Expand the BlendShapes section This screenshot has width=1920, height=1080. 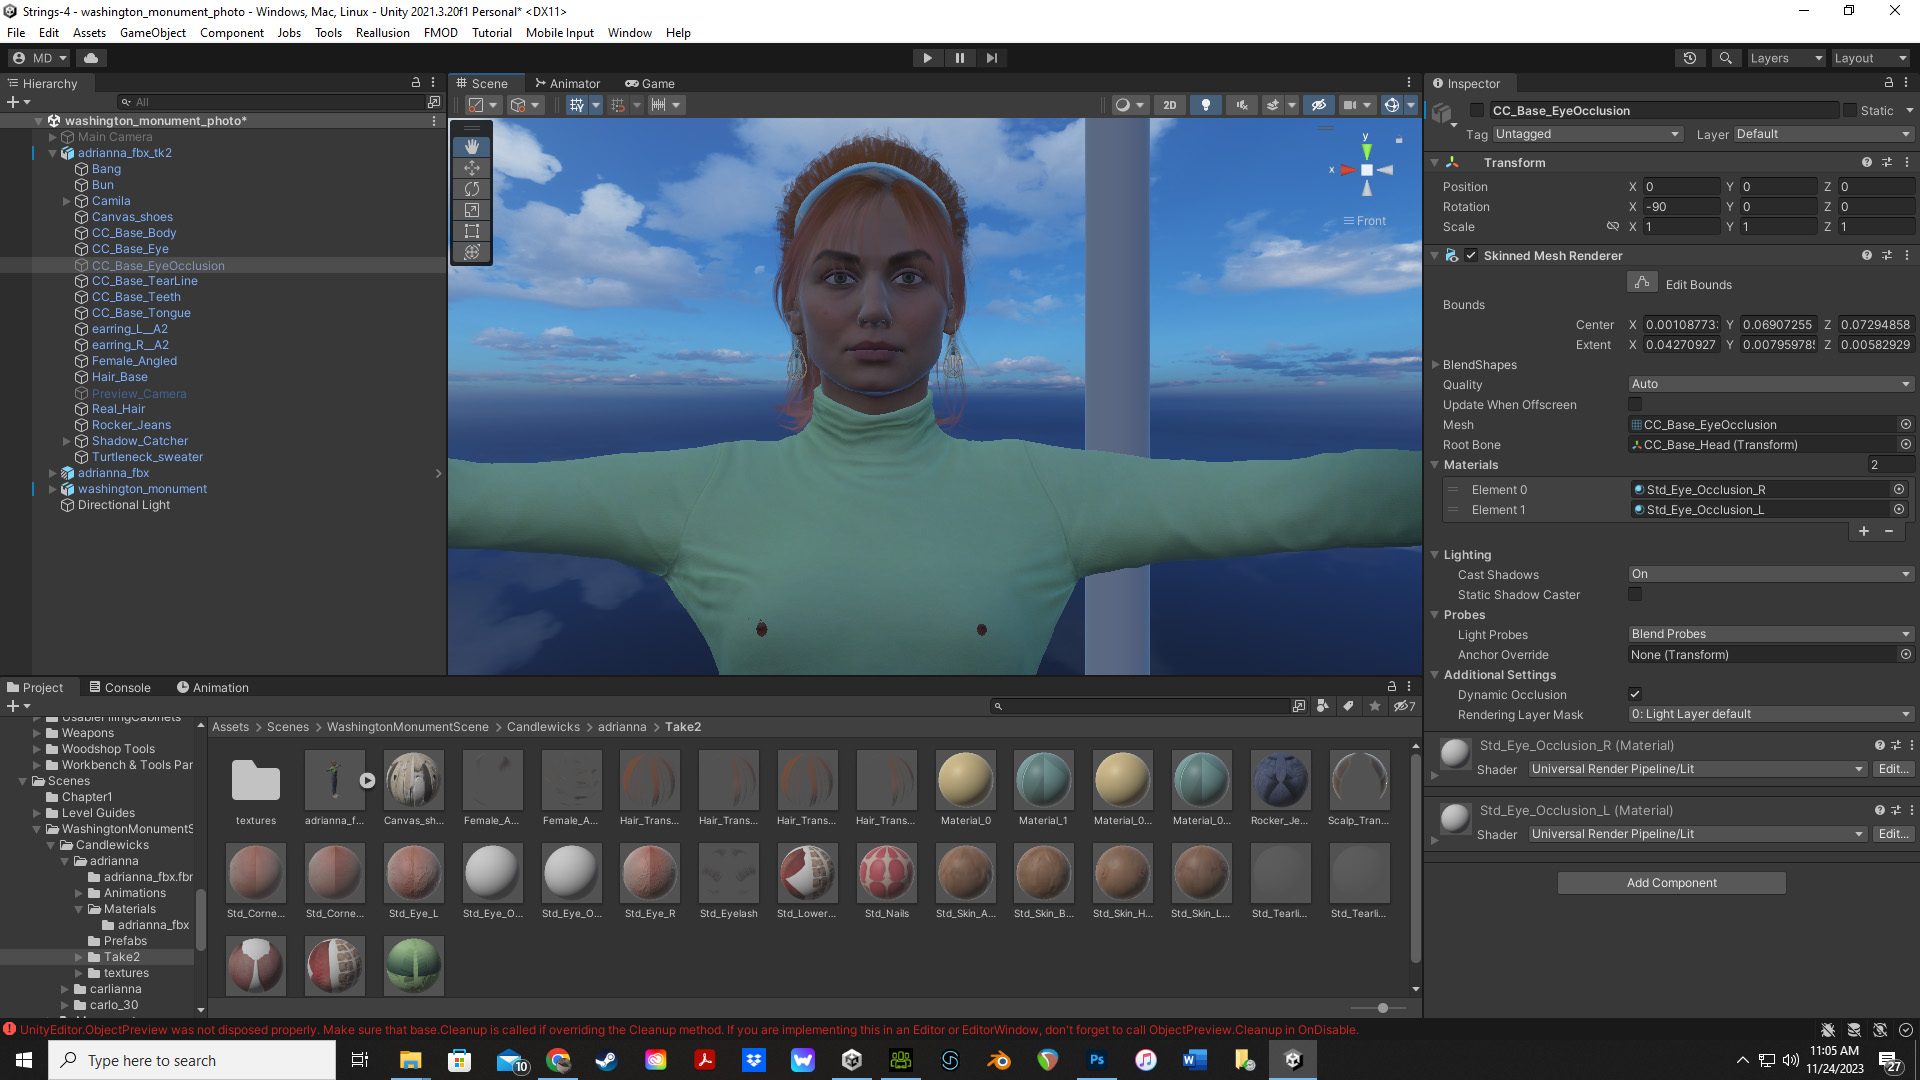1436,364
